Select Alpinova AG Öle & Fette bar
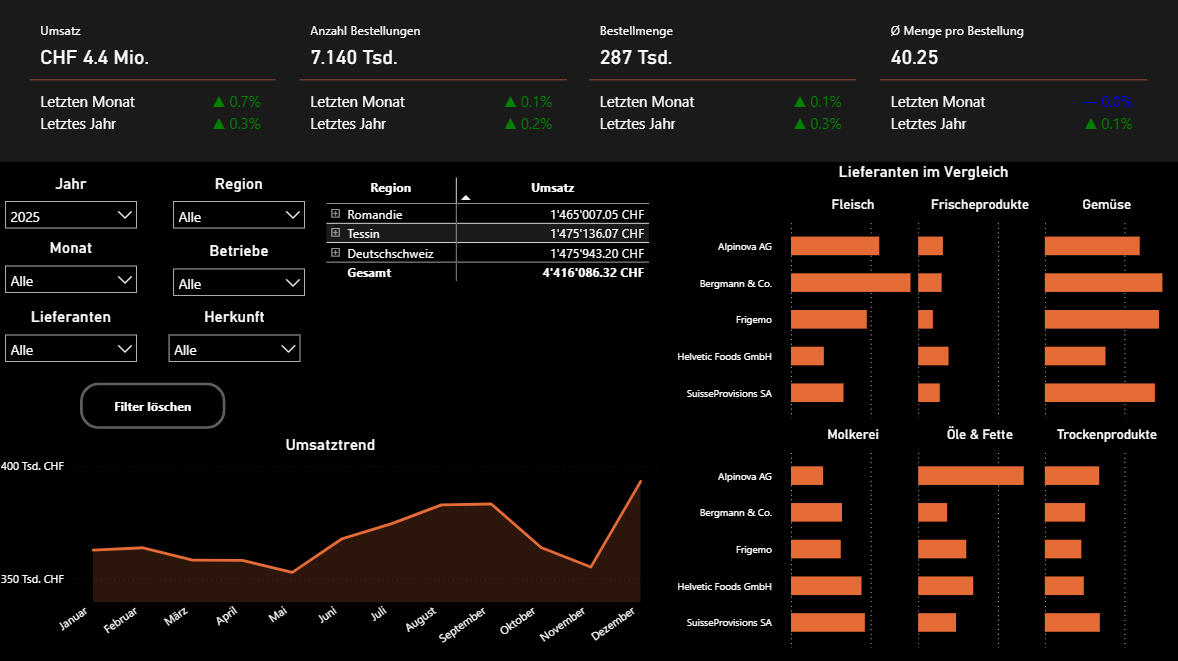Image resolution: width=1178 pixels, height=661 pixels. (x=970, y=476)
